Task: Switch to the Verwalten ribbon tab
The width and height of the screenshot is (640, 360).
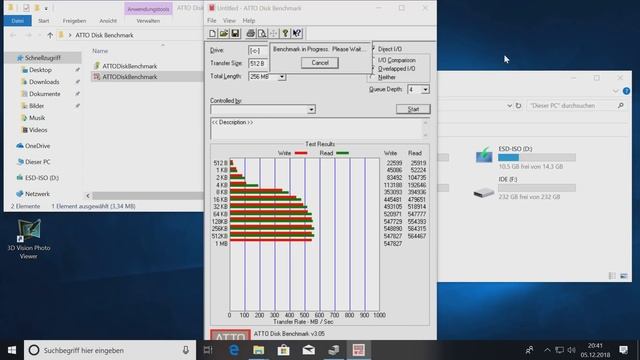Action: (148, 21)
